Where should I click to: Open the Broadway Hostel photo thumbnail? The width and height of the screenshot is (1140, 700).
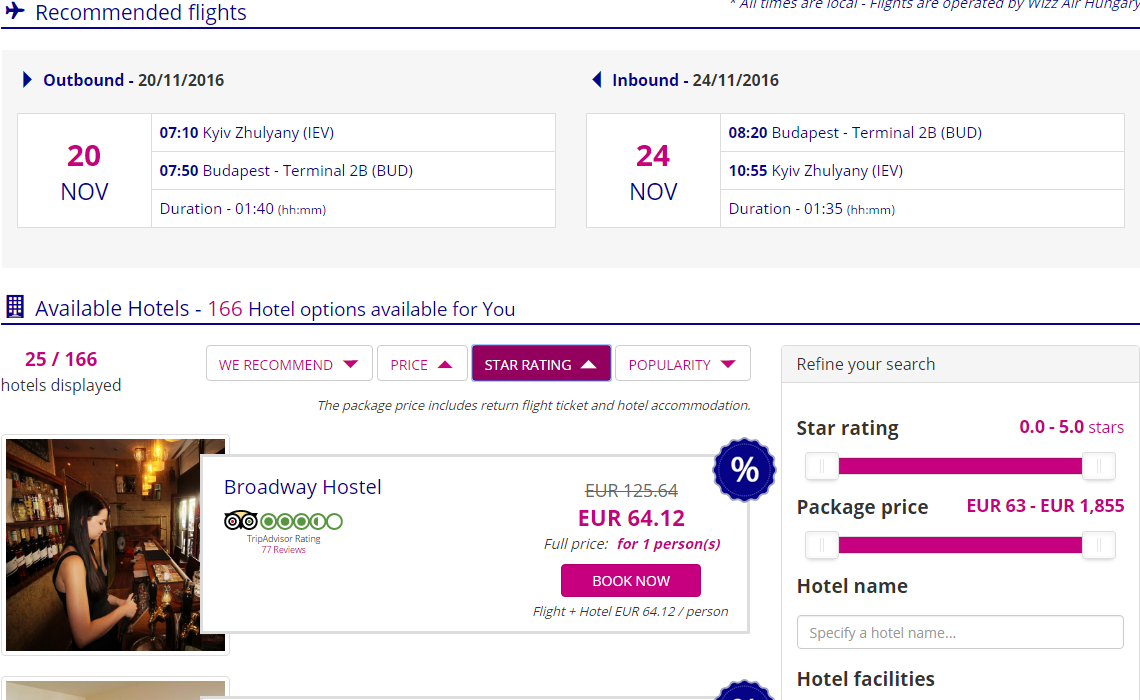[115, 545]
